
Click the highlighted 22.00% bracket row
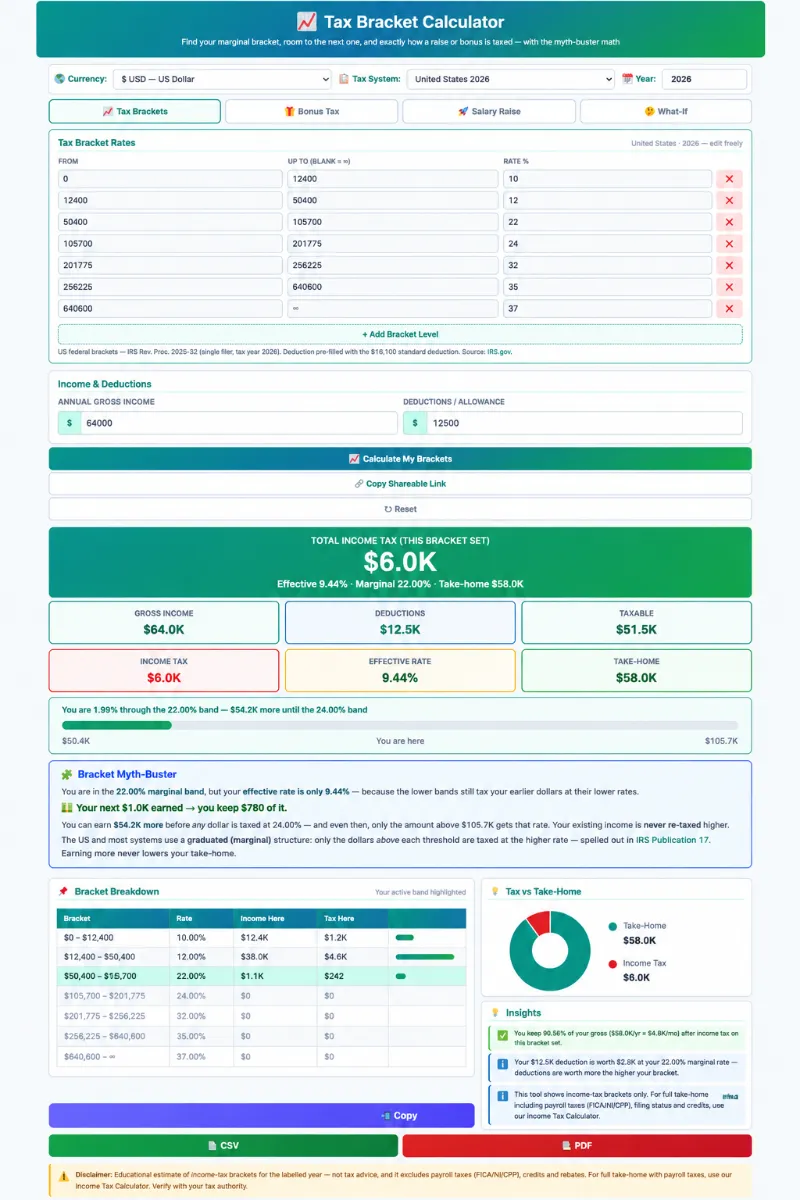(261, 976)
